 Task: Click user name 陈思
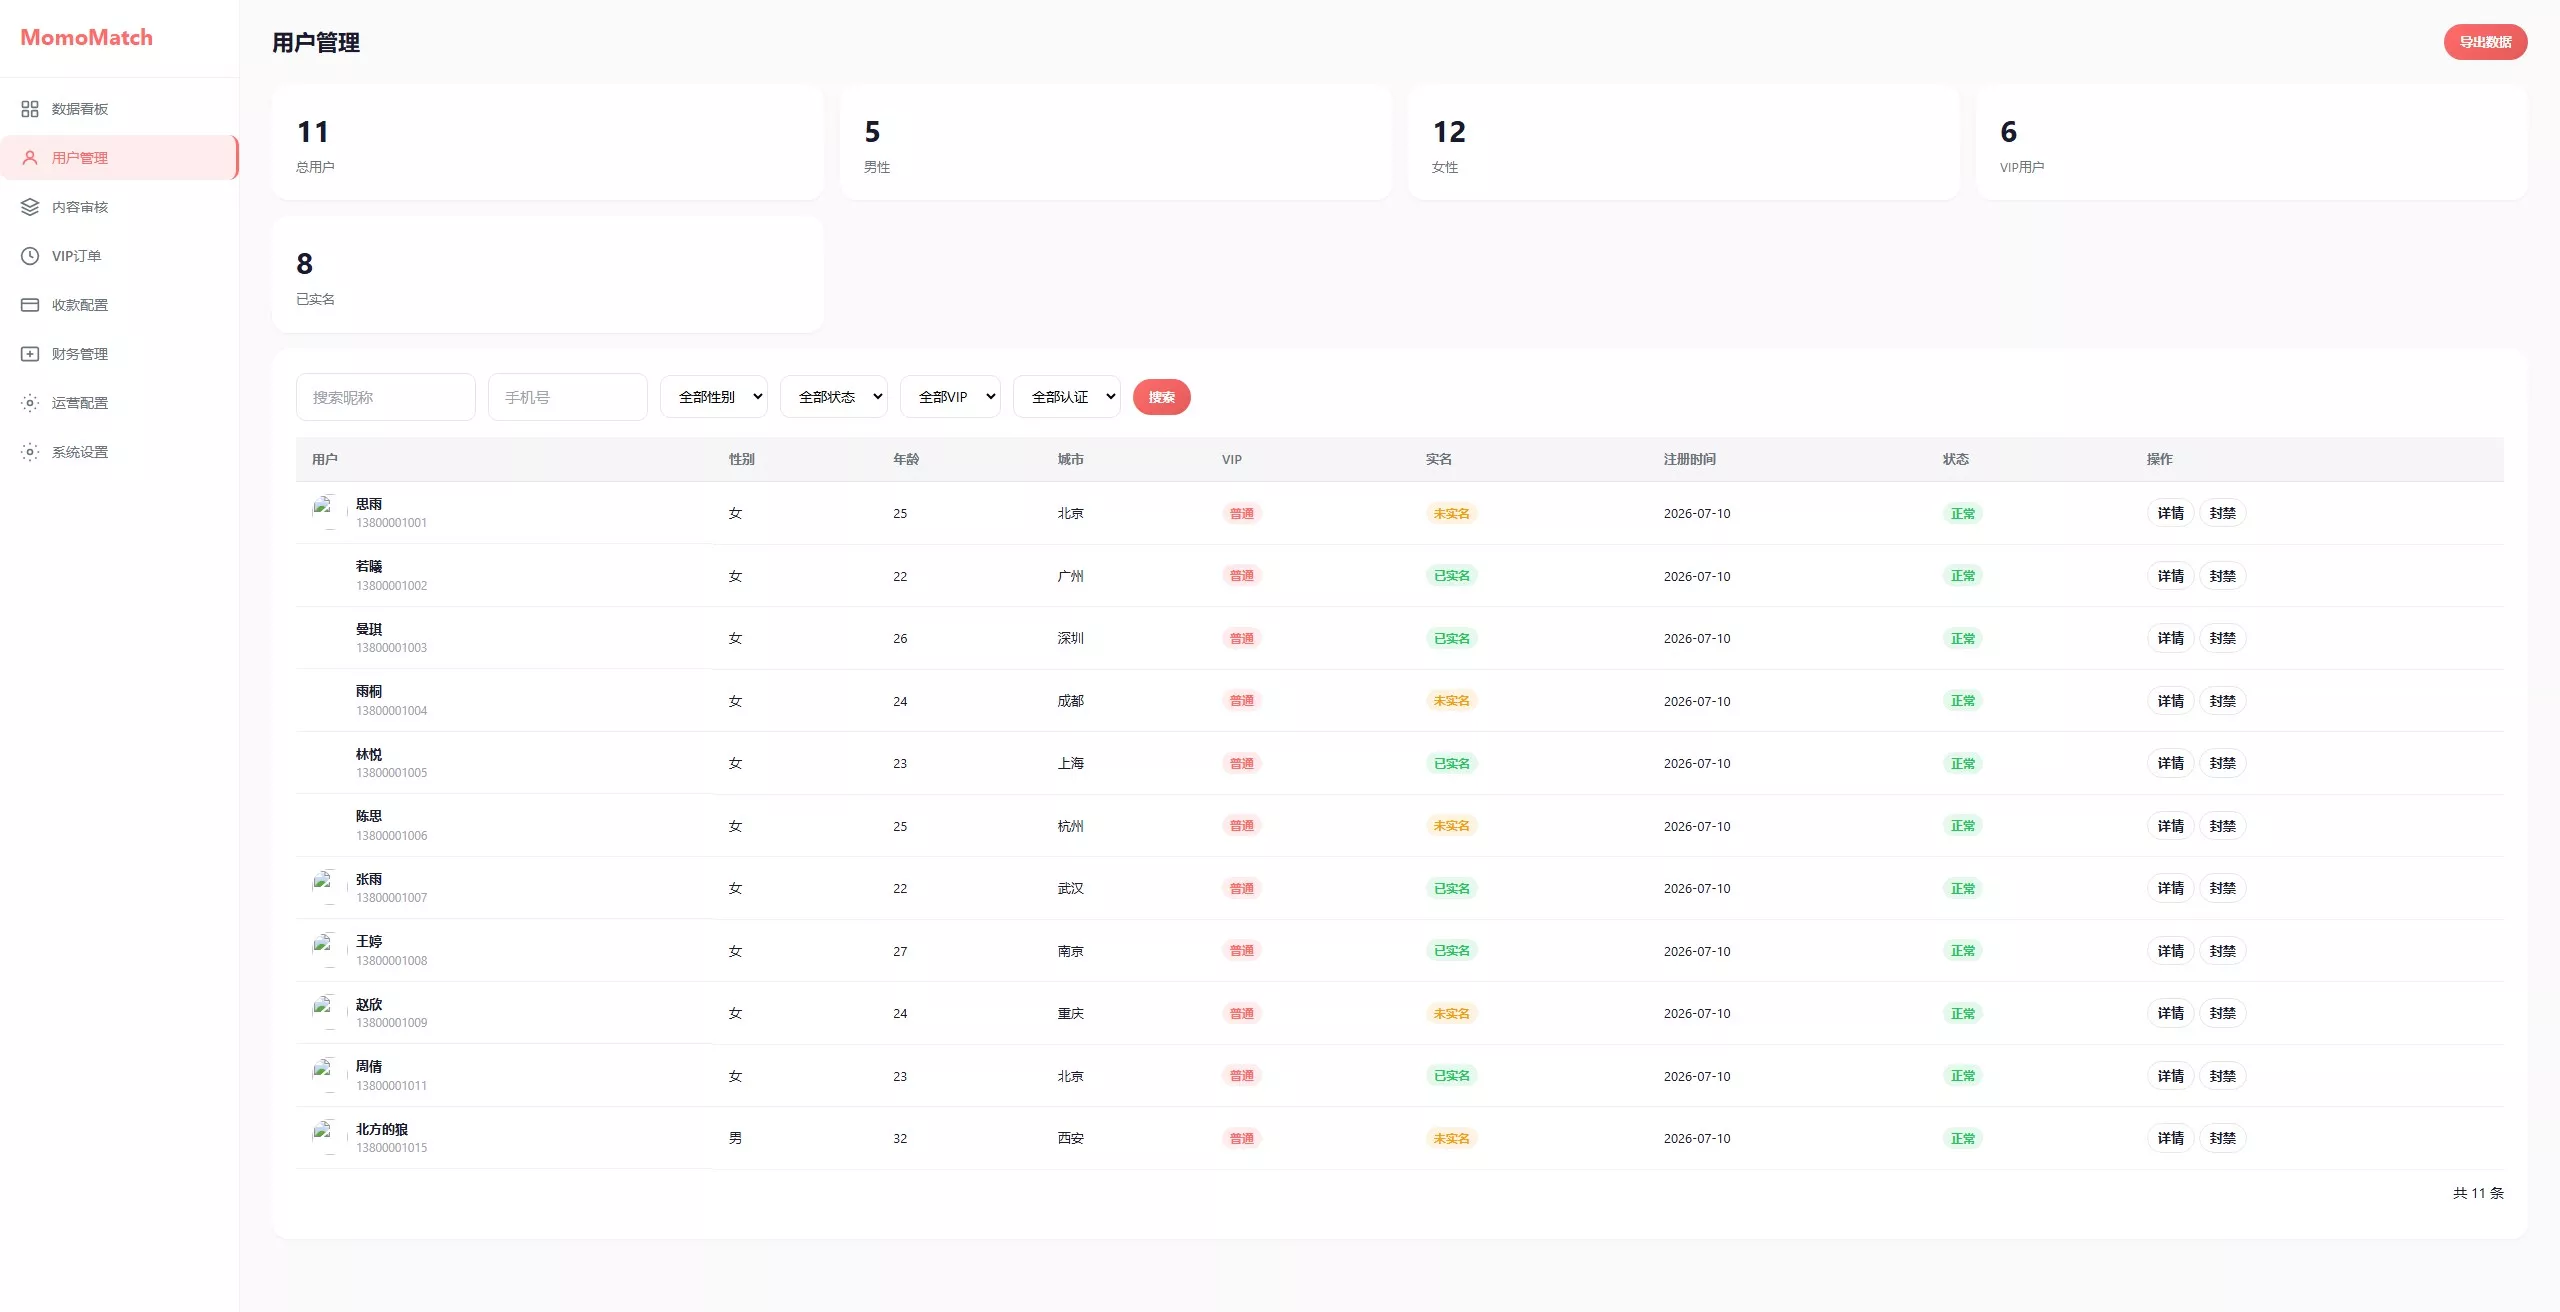tap(369, 816)
